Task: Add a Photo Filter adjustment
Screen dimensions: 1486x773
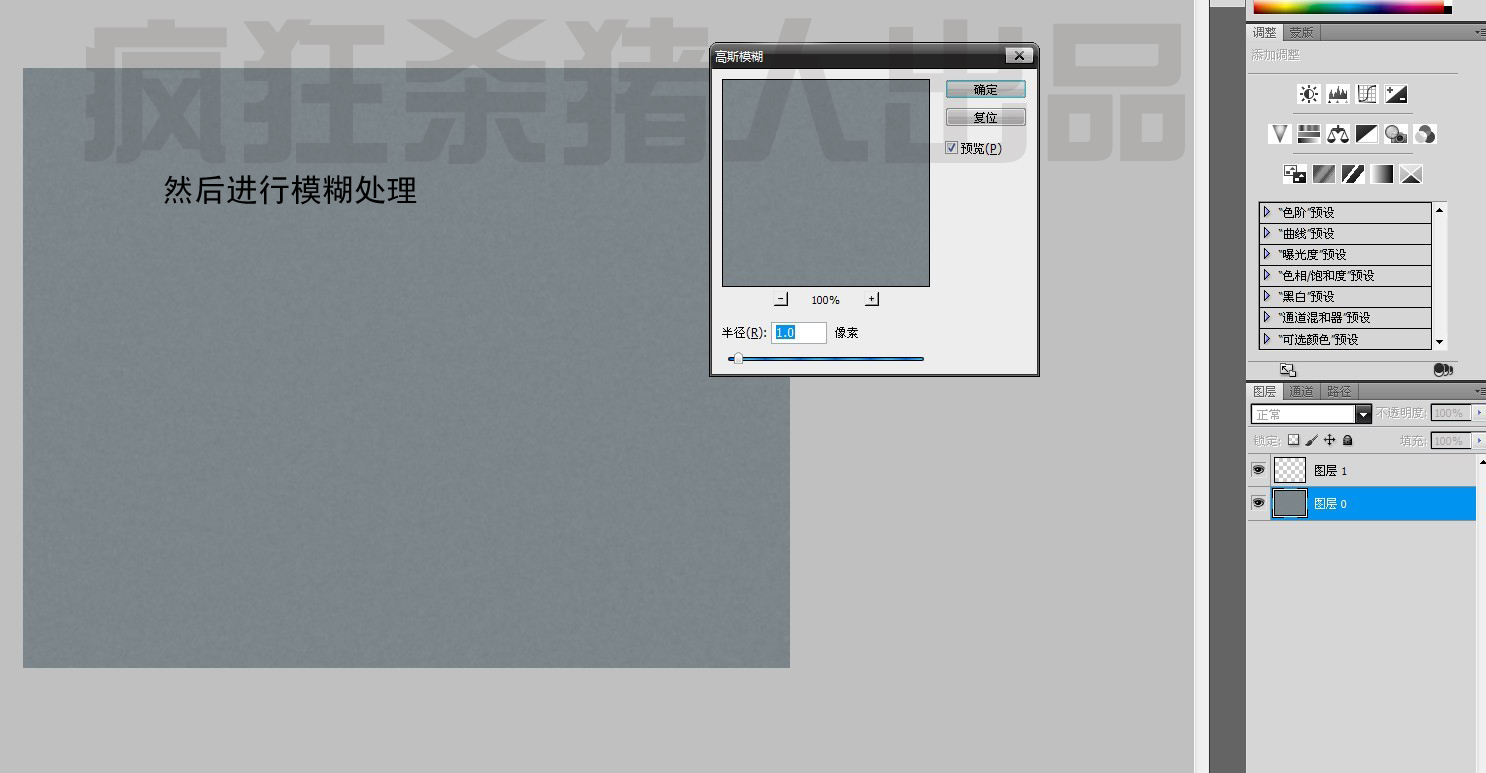Action: (x=1396, y=134)
